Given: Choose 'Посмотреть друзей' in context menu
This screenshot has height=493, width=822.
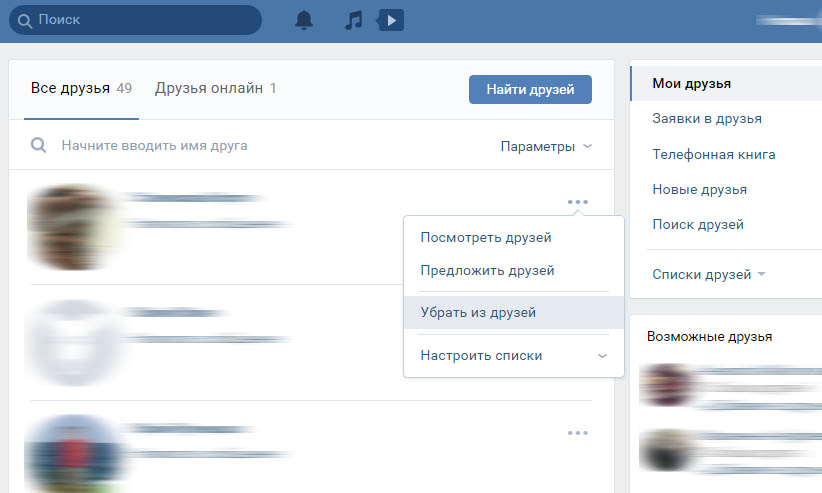Looking at the screenshot, I should 514,238.
